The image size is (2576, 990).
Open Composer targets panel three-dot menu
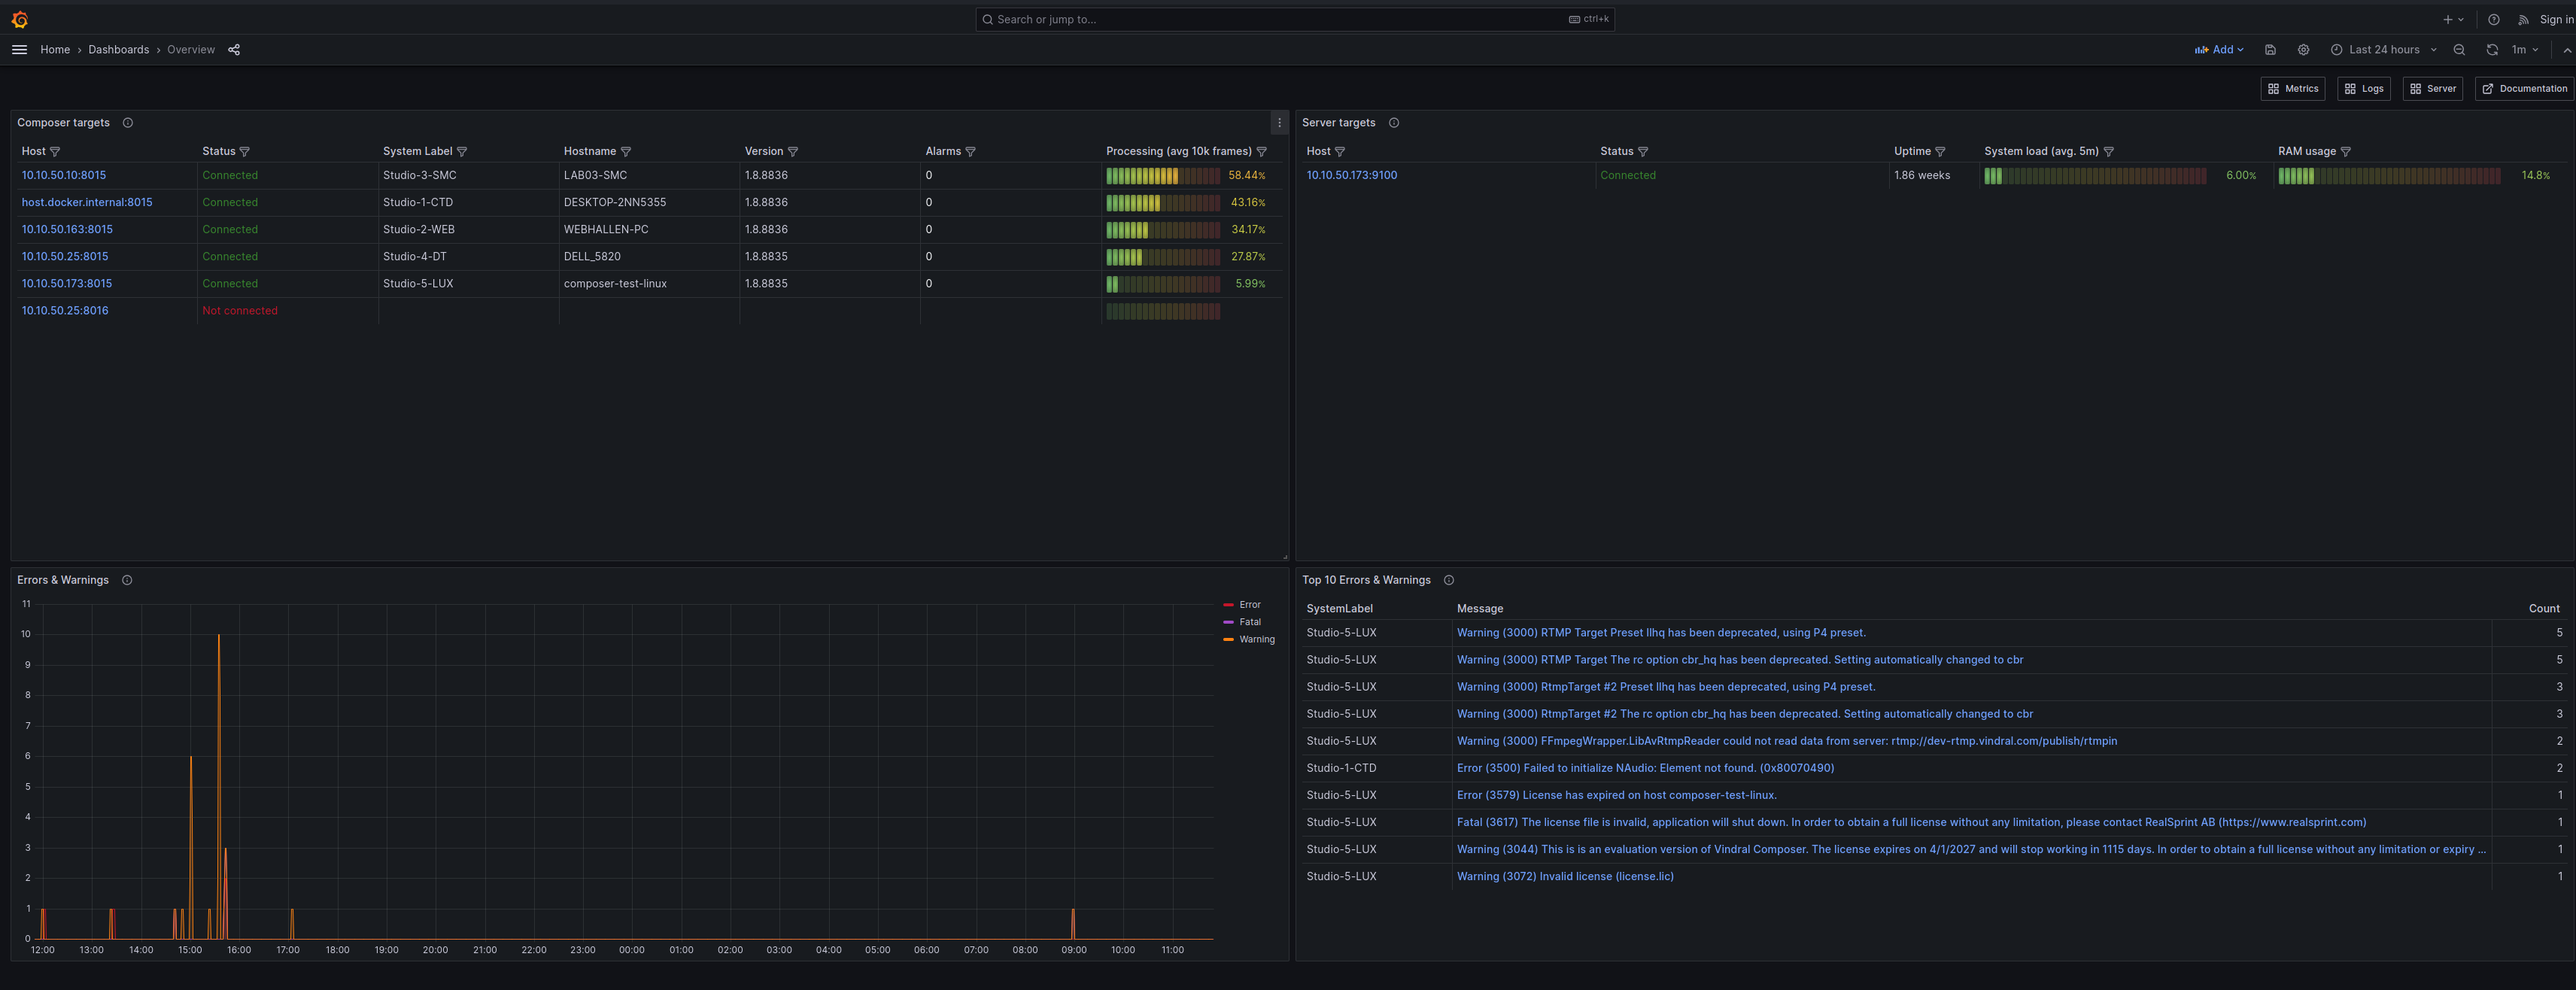pyautogui.click(x=1279, y=123)
